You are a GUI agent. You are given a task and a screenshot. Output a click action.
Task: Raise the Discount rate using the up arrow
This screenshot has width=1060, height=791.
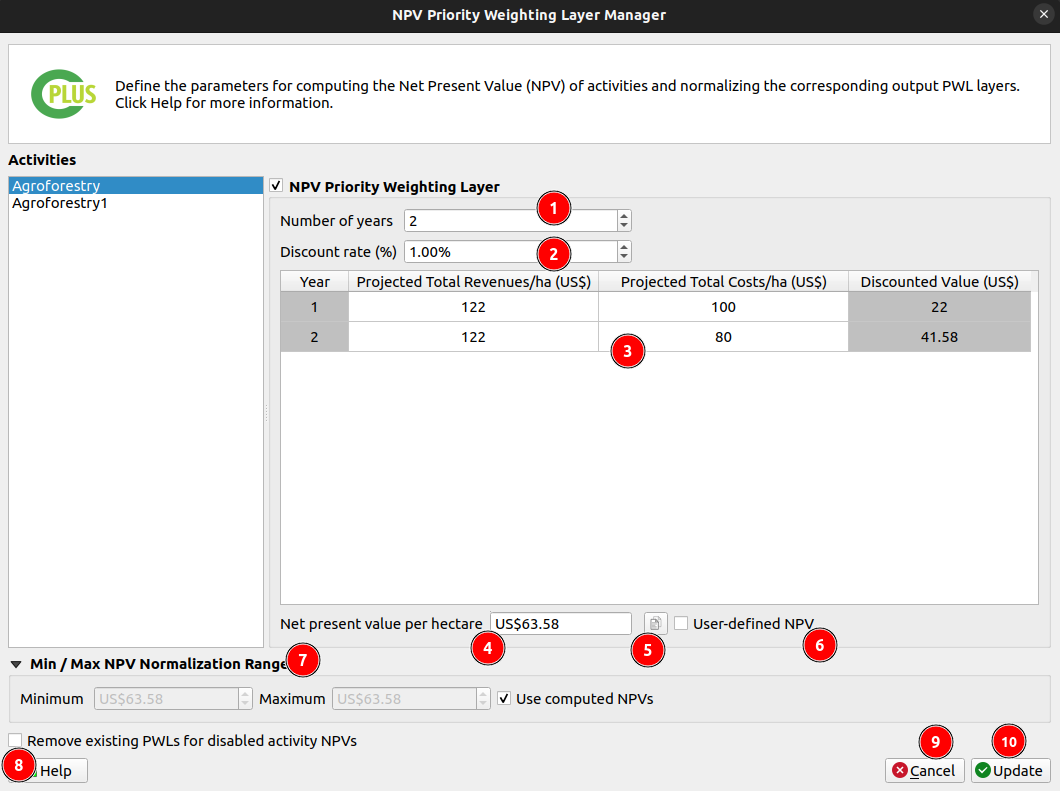[x=624, y=247]
